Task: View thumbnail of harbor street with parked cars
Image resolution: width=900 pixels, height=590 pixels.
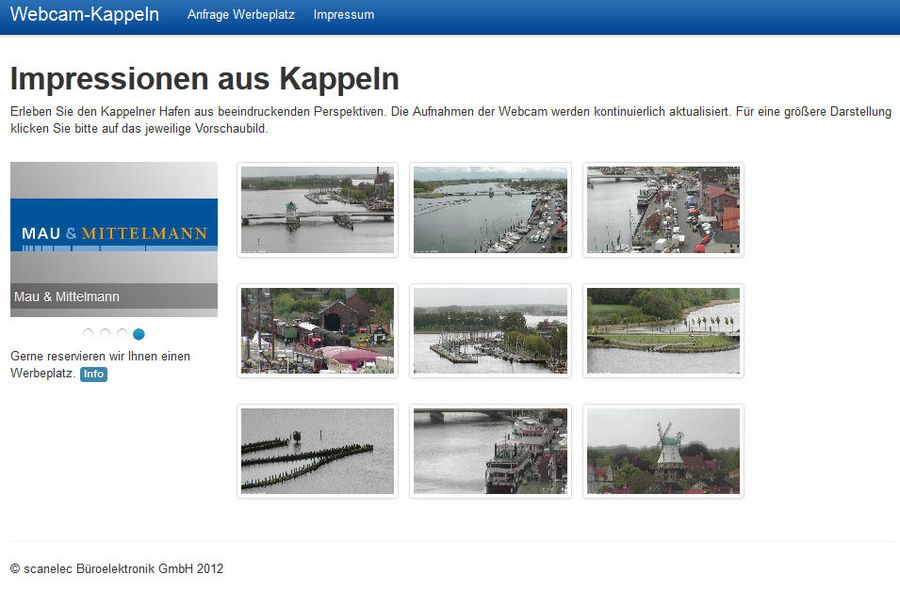Action: [663, 210]
